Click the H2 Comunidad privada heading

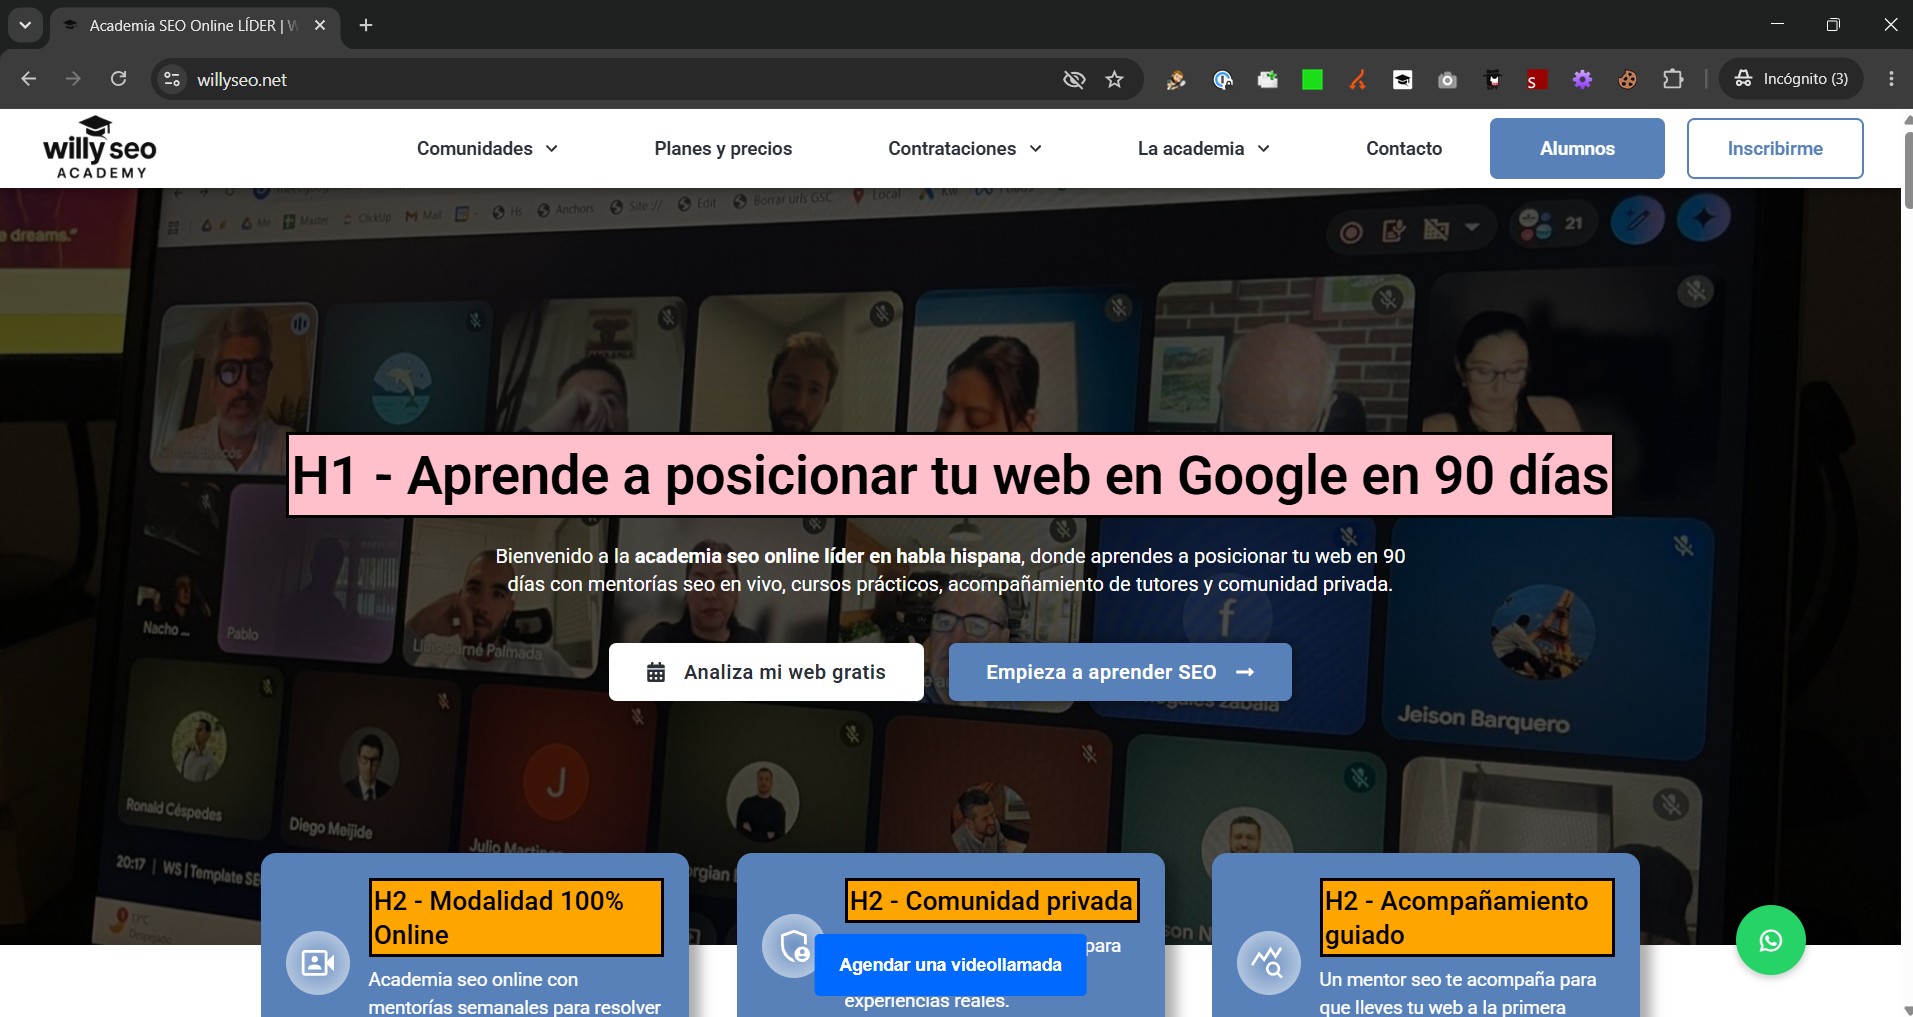pyautogui.click(x=992, y=901)
